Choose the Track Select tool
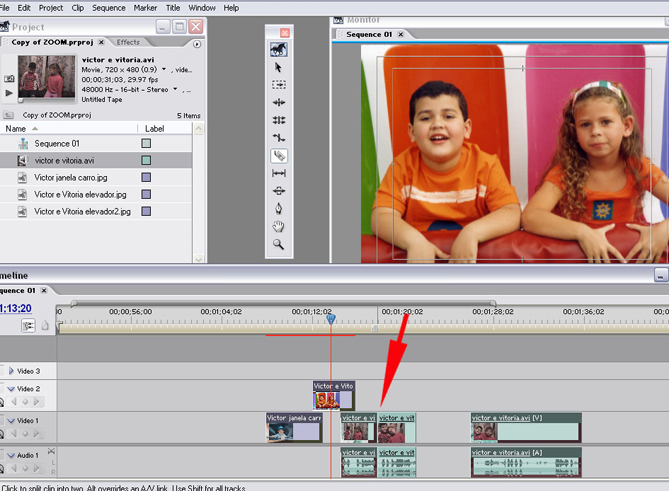The height and width of the screenshot is (491, 669). [x=279, y=85]
